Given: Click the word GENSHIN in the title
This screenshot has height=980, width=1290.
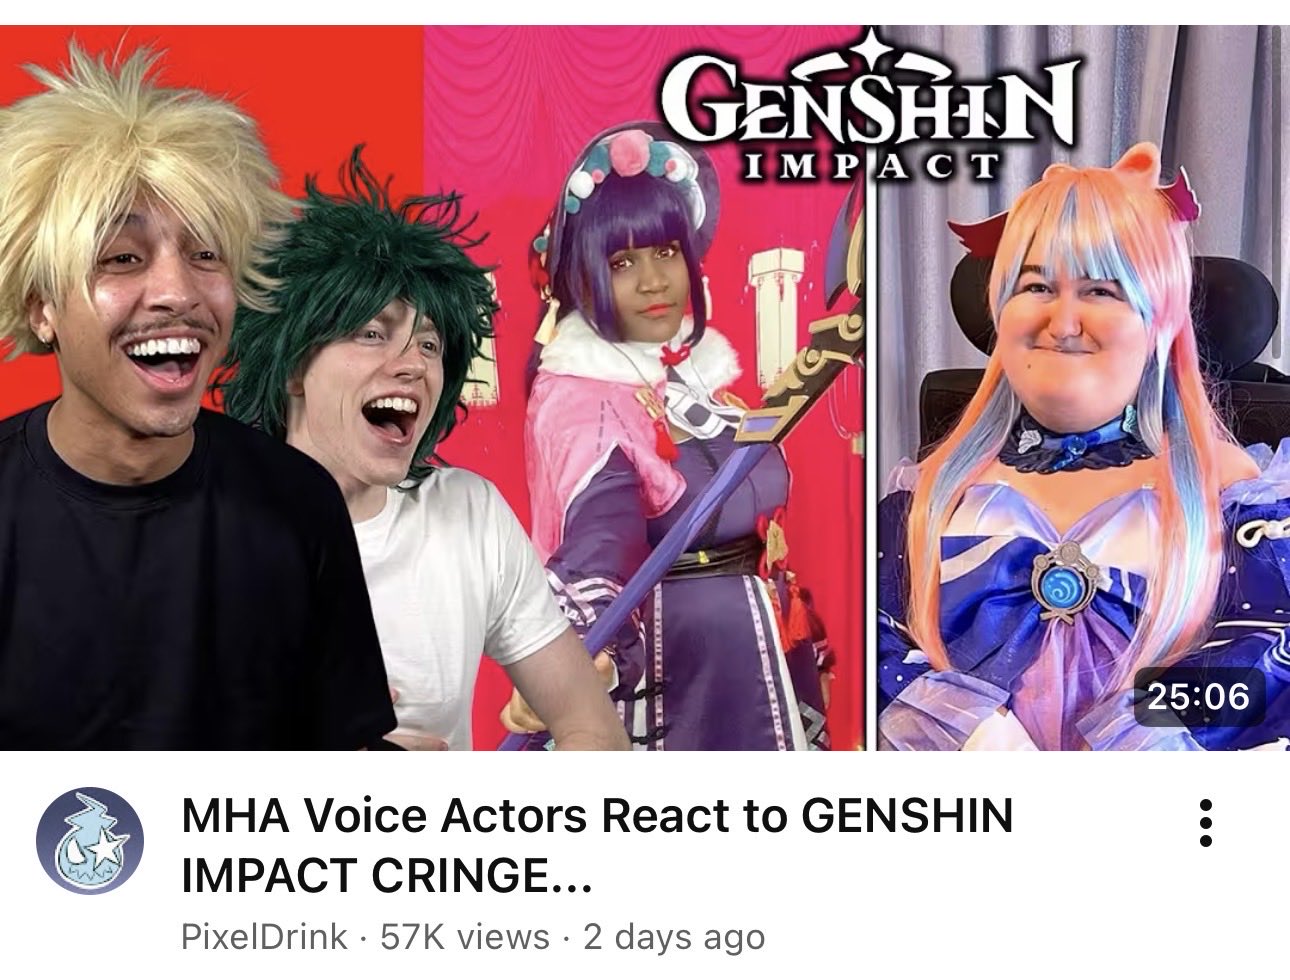Looking at the screenshot, I should pyautogui.click(x=907, y=816).
